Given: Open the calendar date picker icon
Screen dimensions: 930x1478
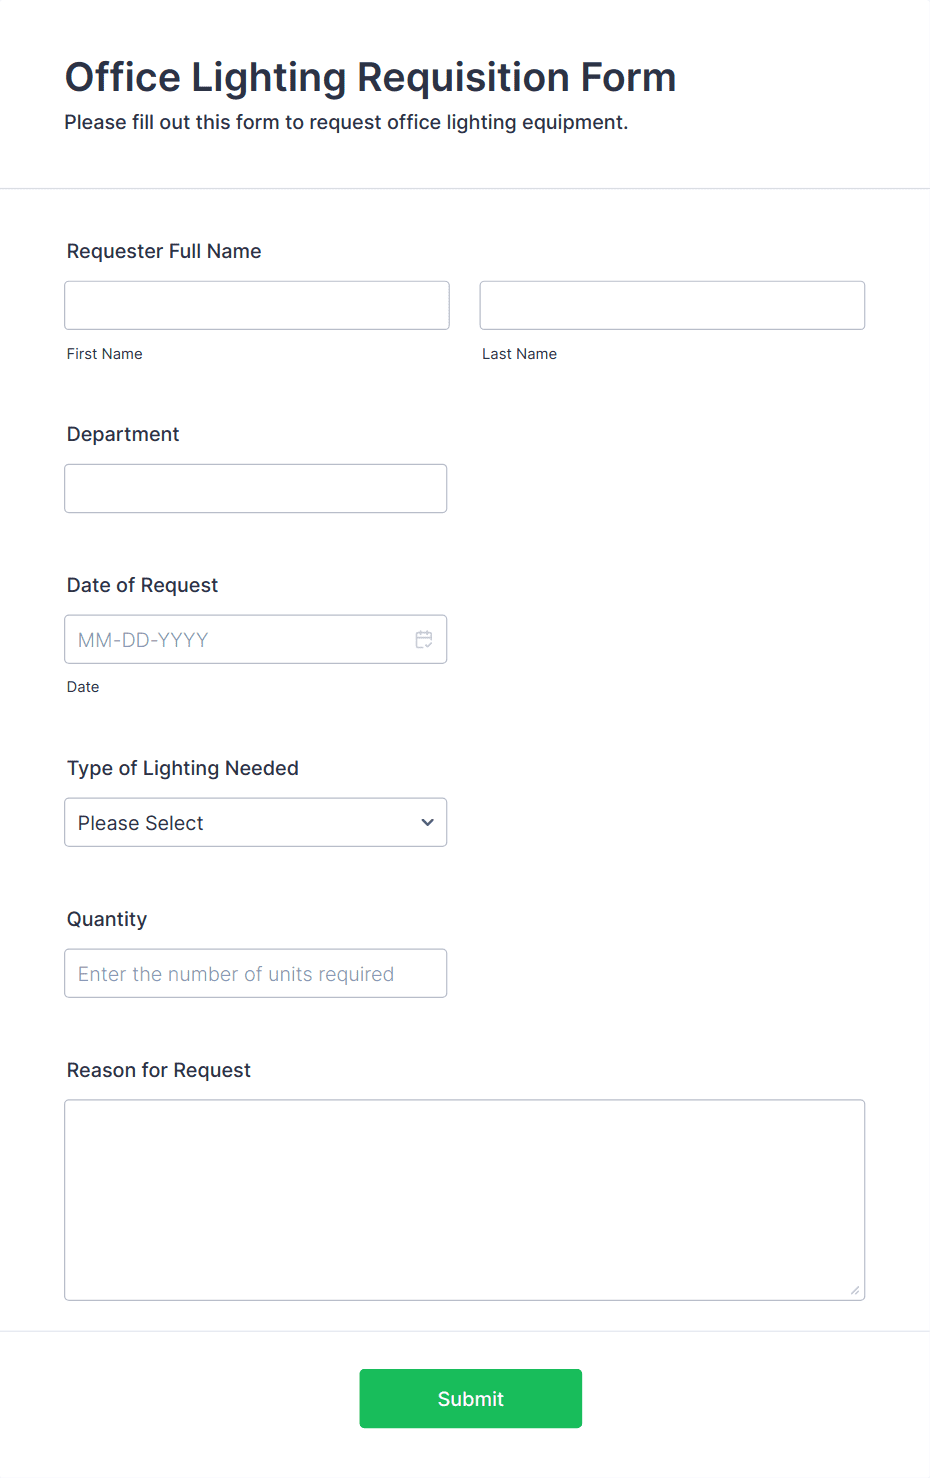Looking at the screenshot, I should (424, 639).
